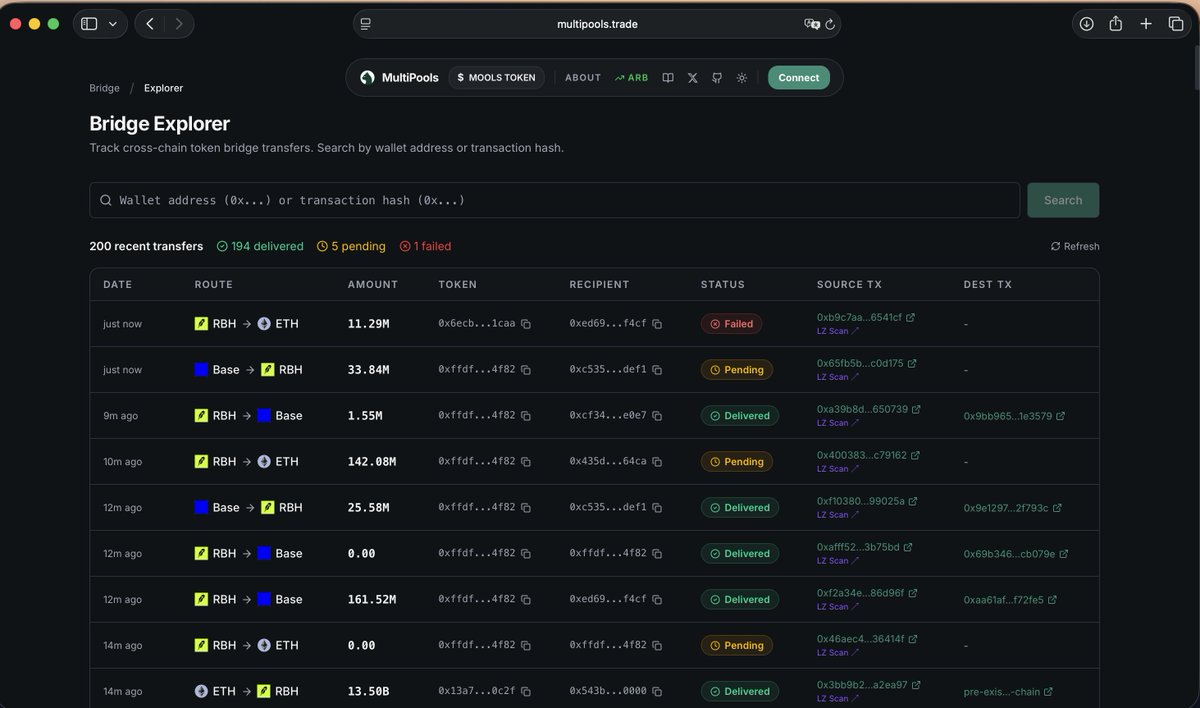Open destination tx 0x69b346...cb079e

(1016, 554)
